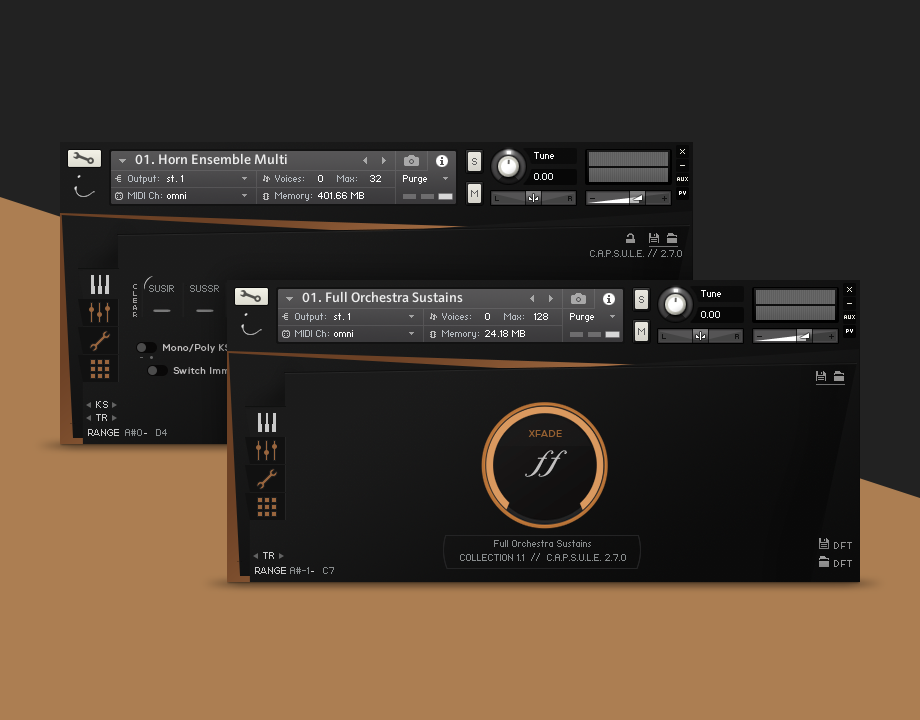
Task: Click the lock icon in Horn Ensemble panel
Action: point(630,238)
